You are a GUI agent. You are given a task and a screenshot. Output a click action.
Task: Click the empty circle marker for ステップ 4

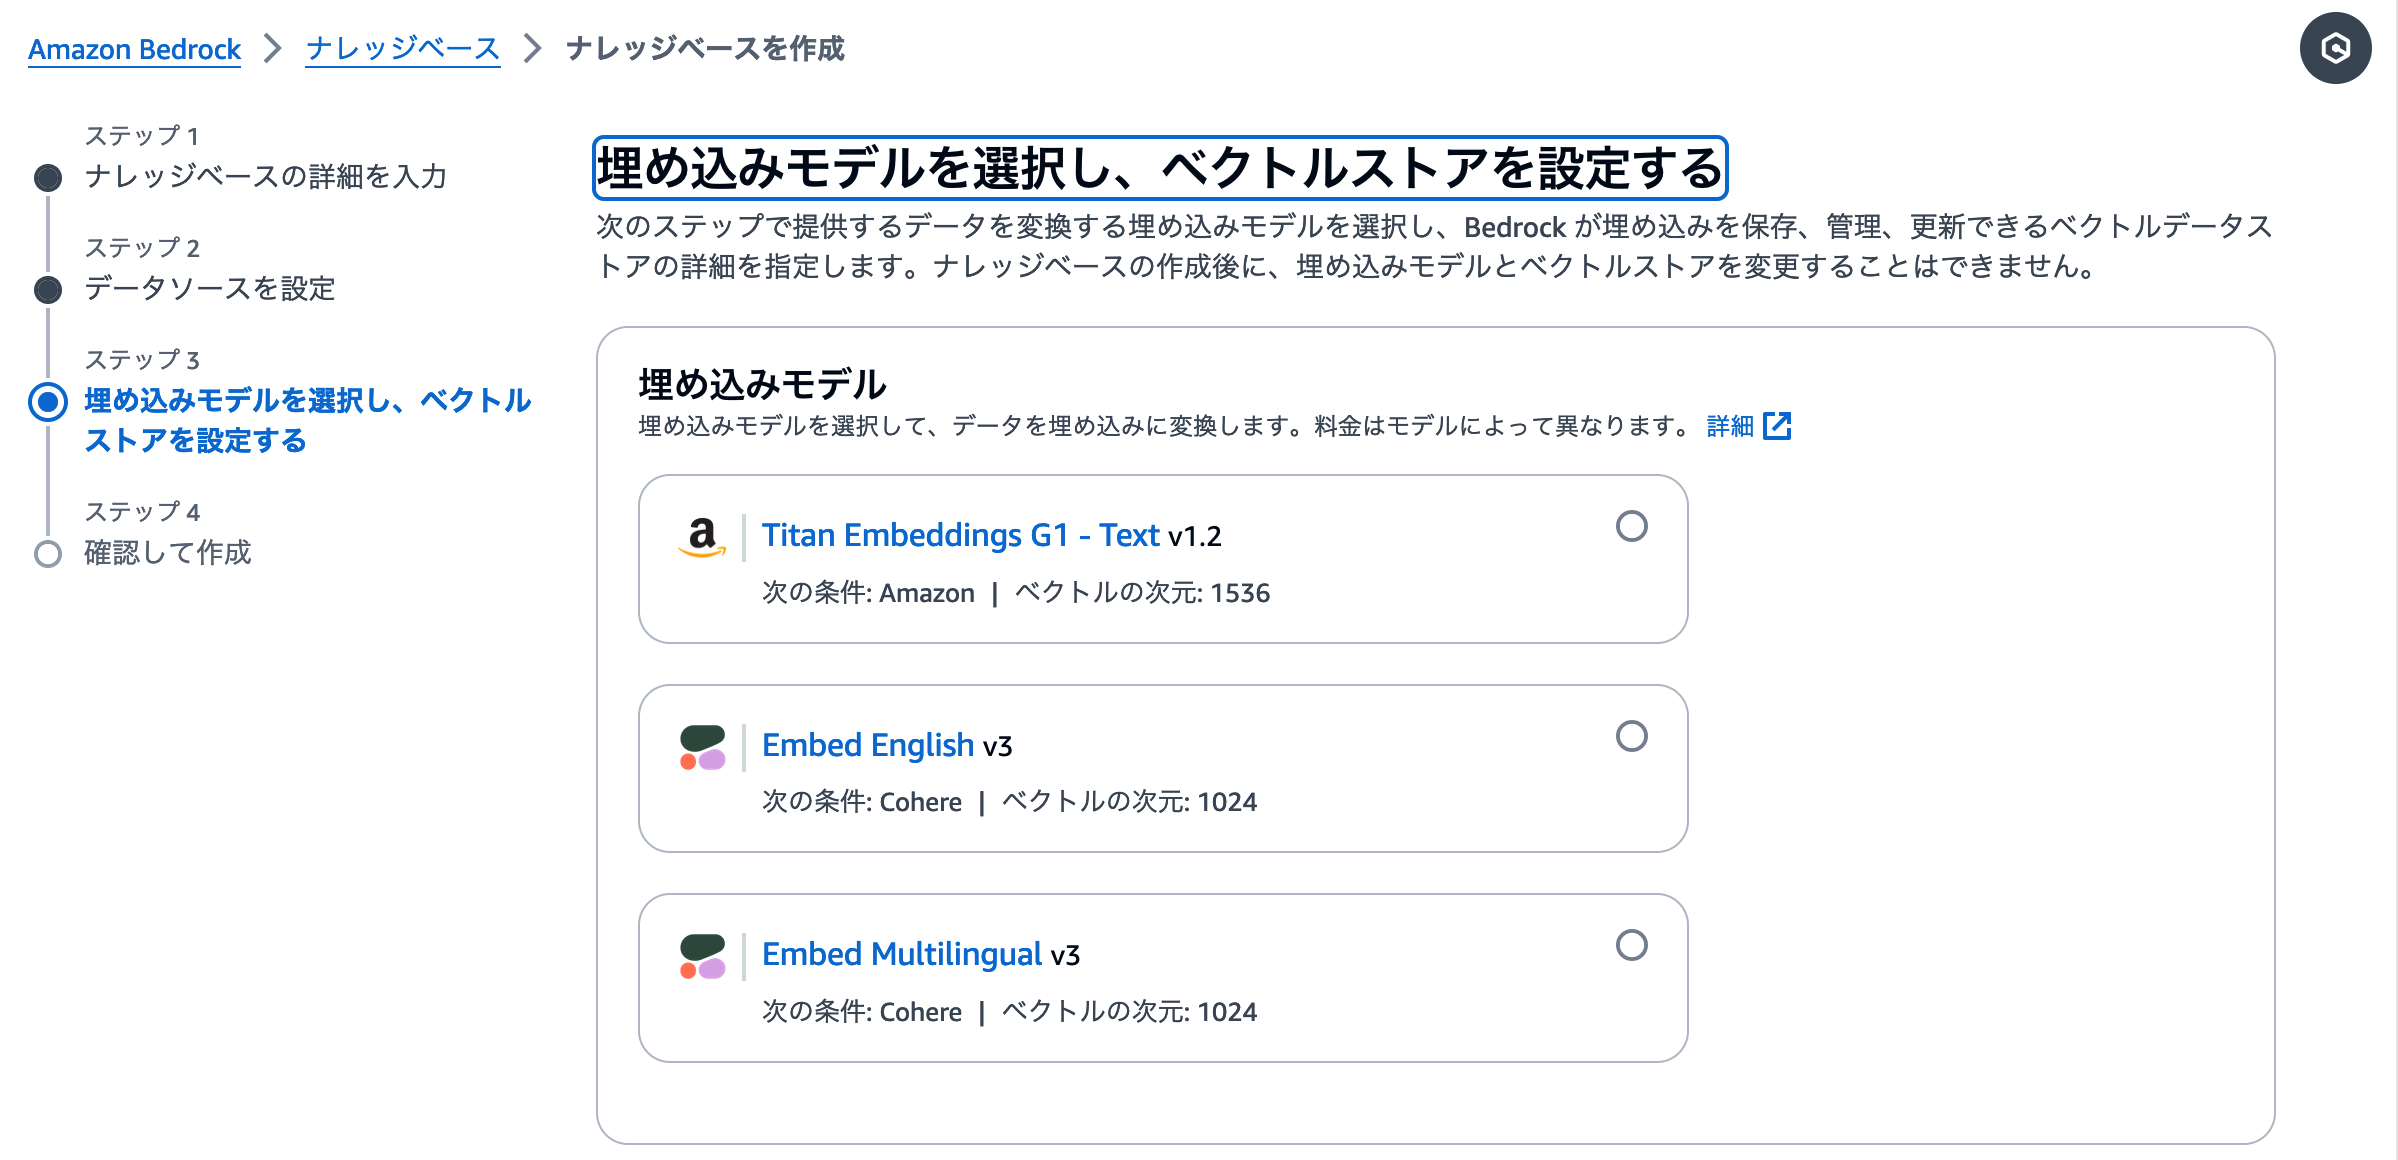click(47, 553)
